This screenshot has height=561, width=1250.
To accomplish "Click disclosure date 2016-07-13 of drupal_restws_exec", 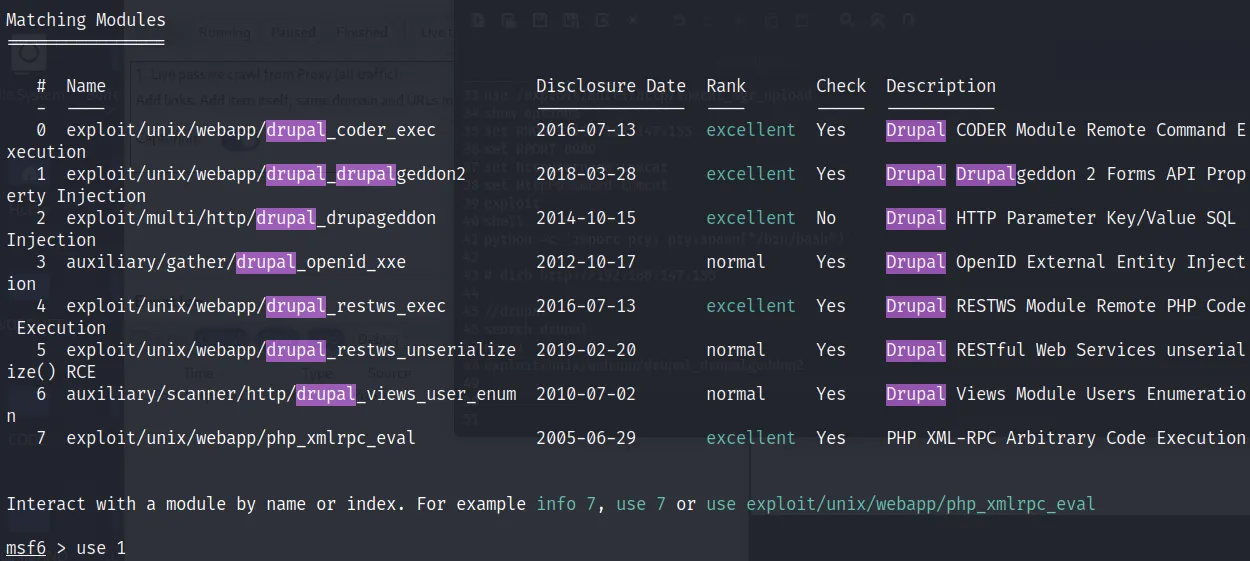I will click(x=586, y=306).
